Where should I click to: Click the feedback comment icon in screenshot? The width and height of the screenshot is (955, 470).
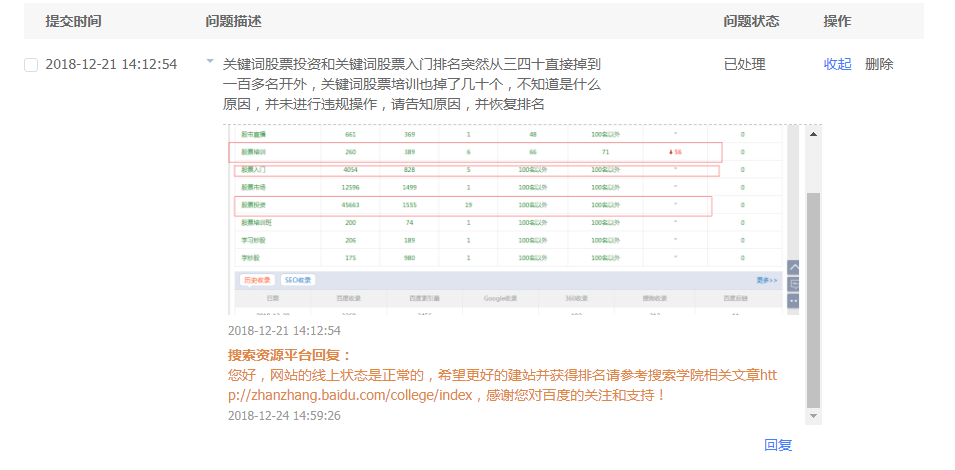pyautogui.click(x=794, y=284)
